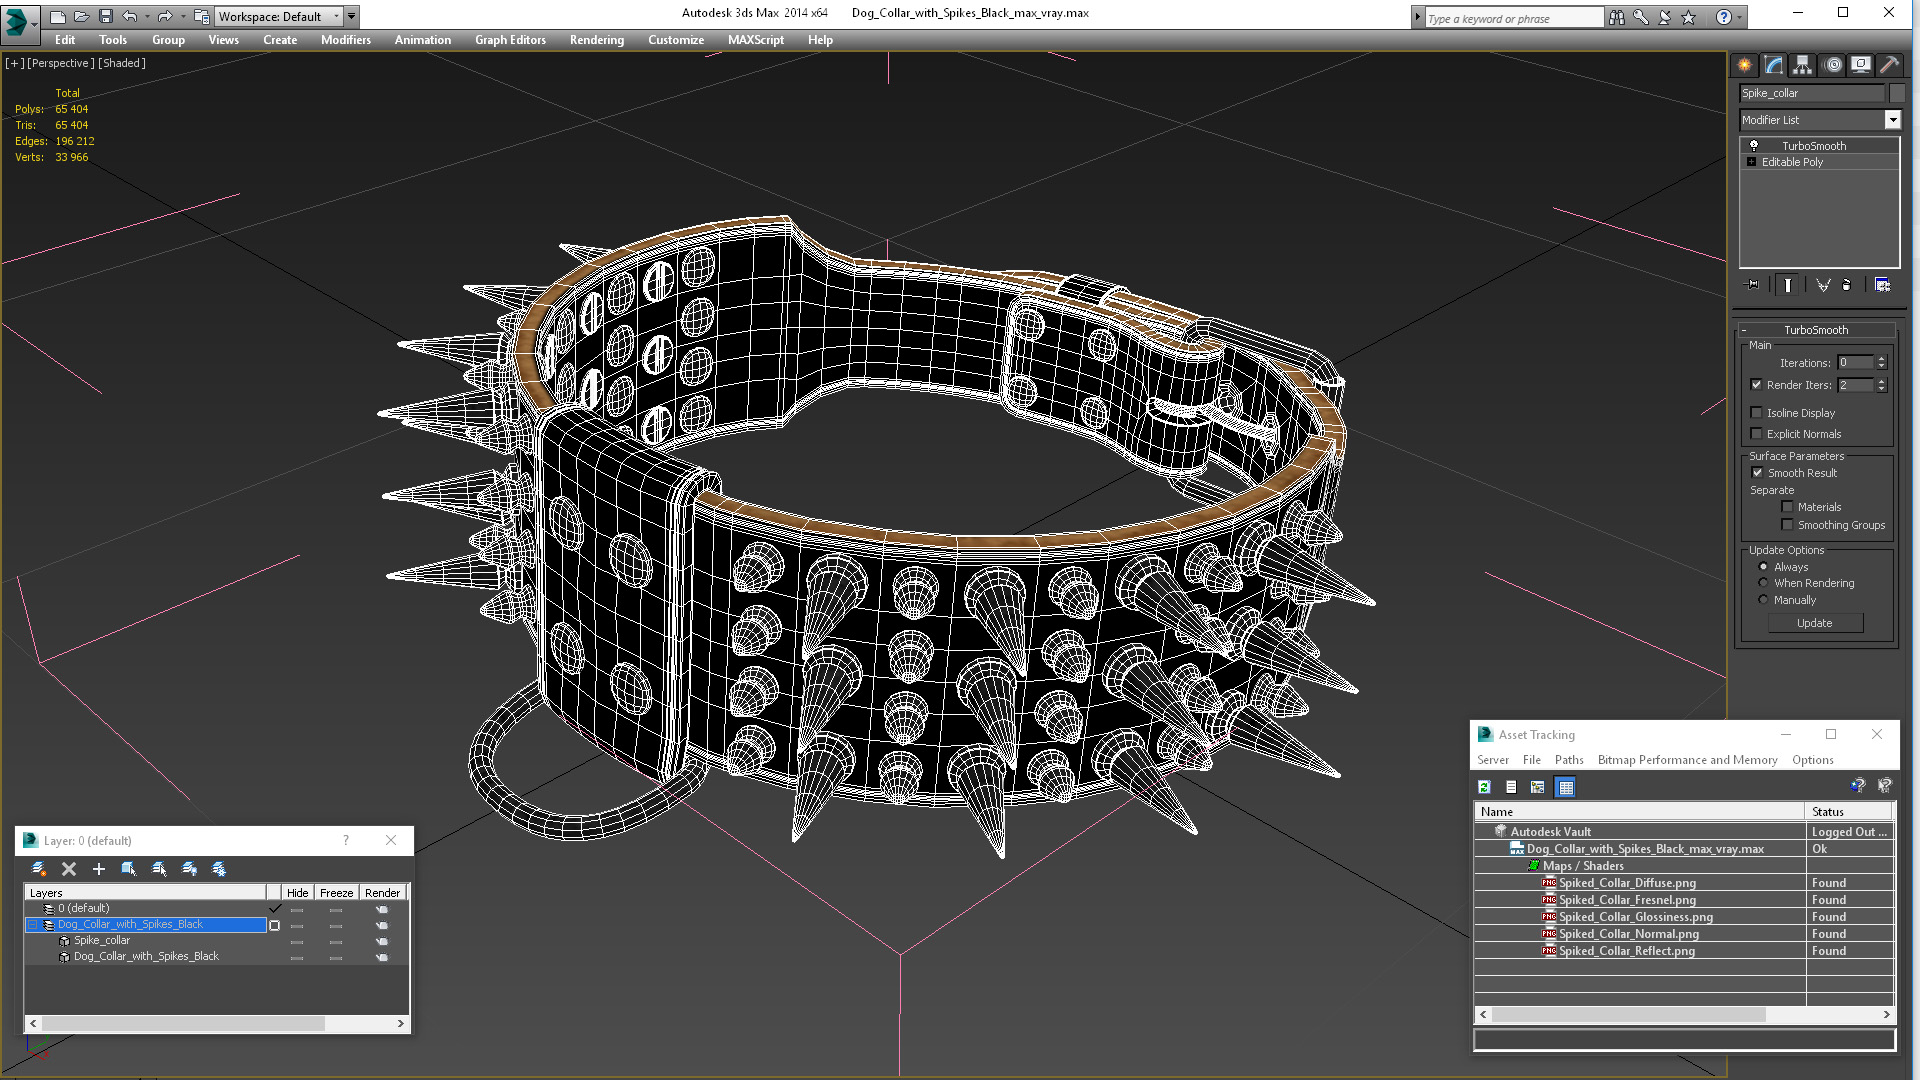Enable the Isoline Display checkbox
The width and height of the screenshot is (1920, 1080).
[x=1756, y=413]
